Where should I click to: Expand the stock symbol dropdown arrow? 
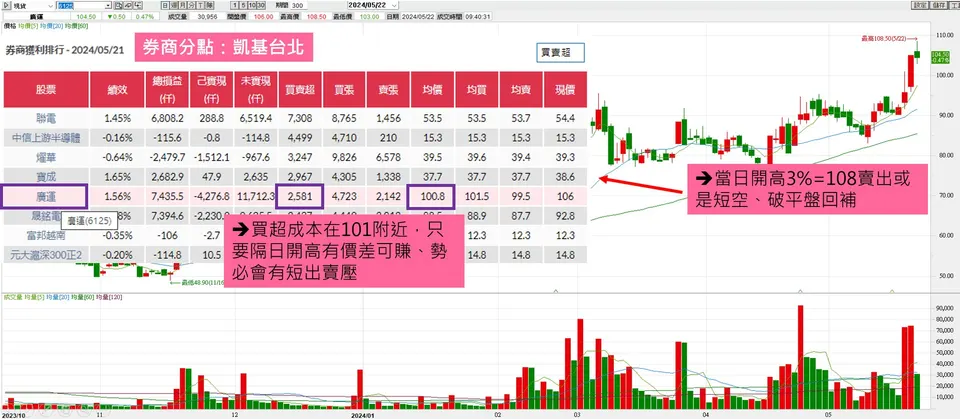coord(108,6)
